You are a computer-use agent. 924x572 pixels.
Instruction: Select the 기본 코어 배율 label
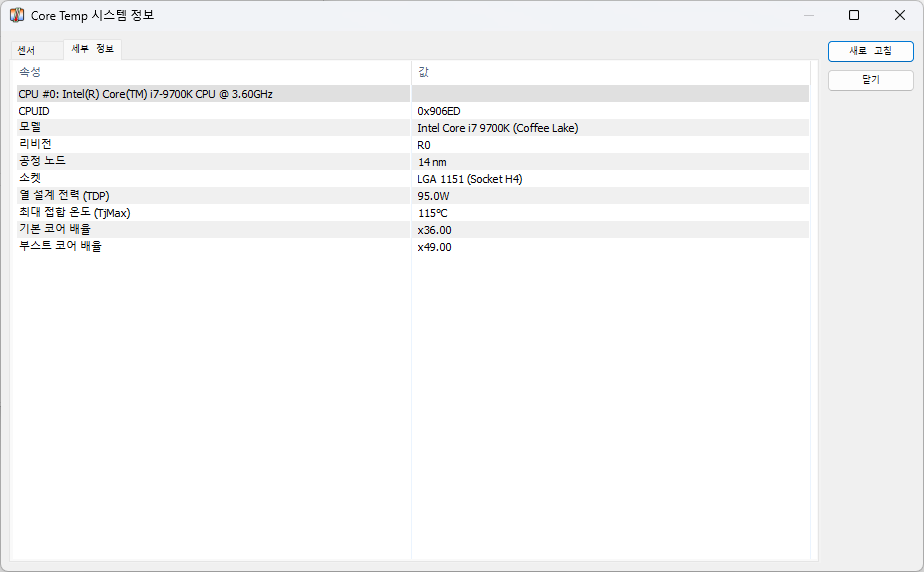[x=55, y=229]
